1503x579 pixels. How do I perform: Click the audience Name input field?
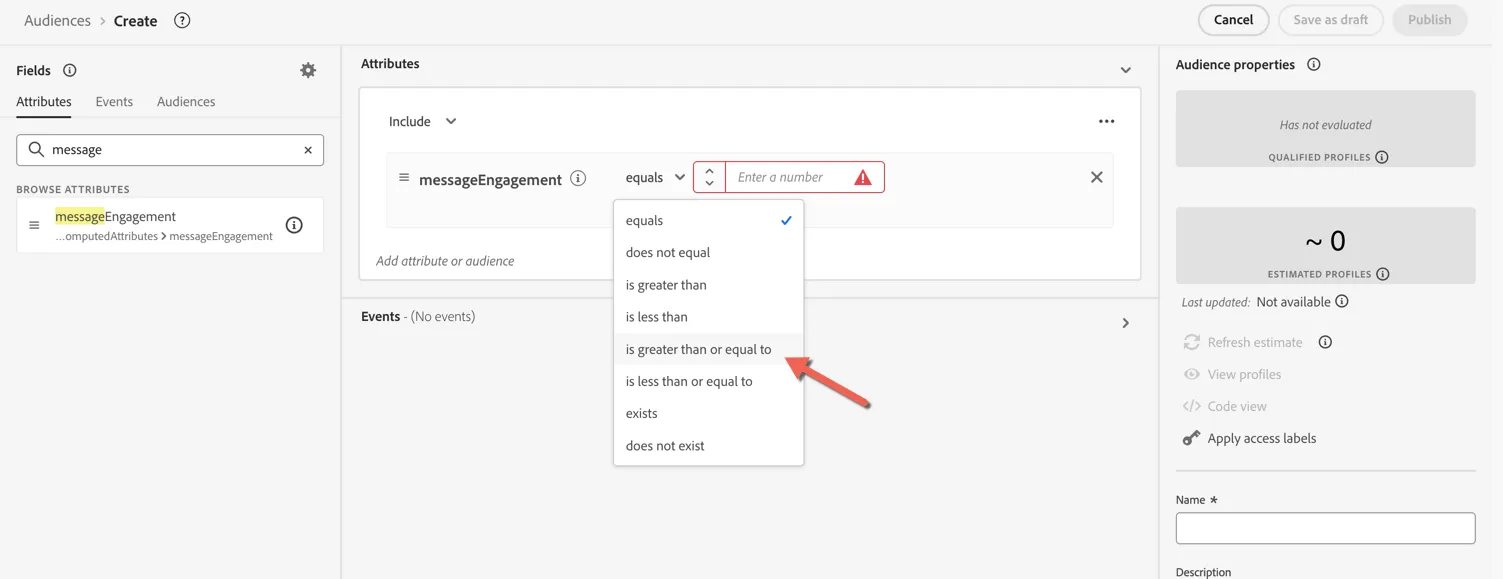pyautogui.click(x=1325, y=528)
